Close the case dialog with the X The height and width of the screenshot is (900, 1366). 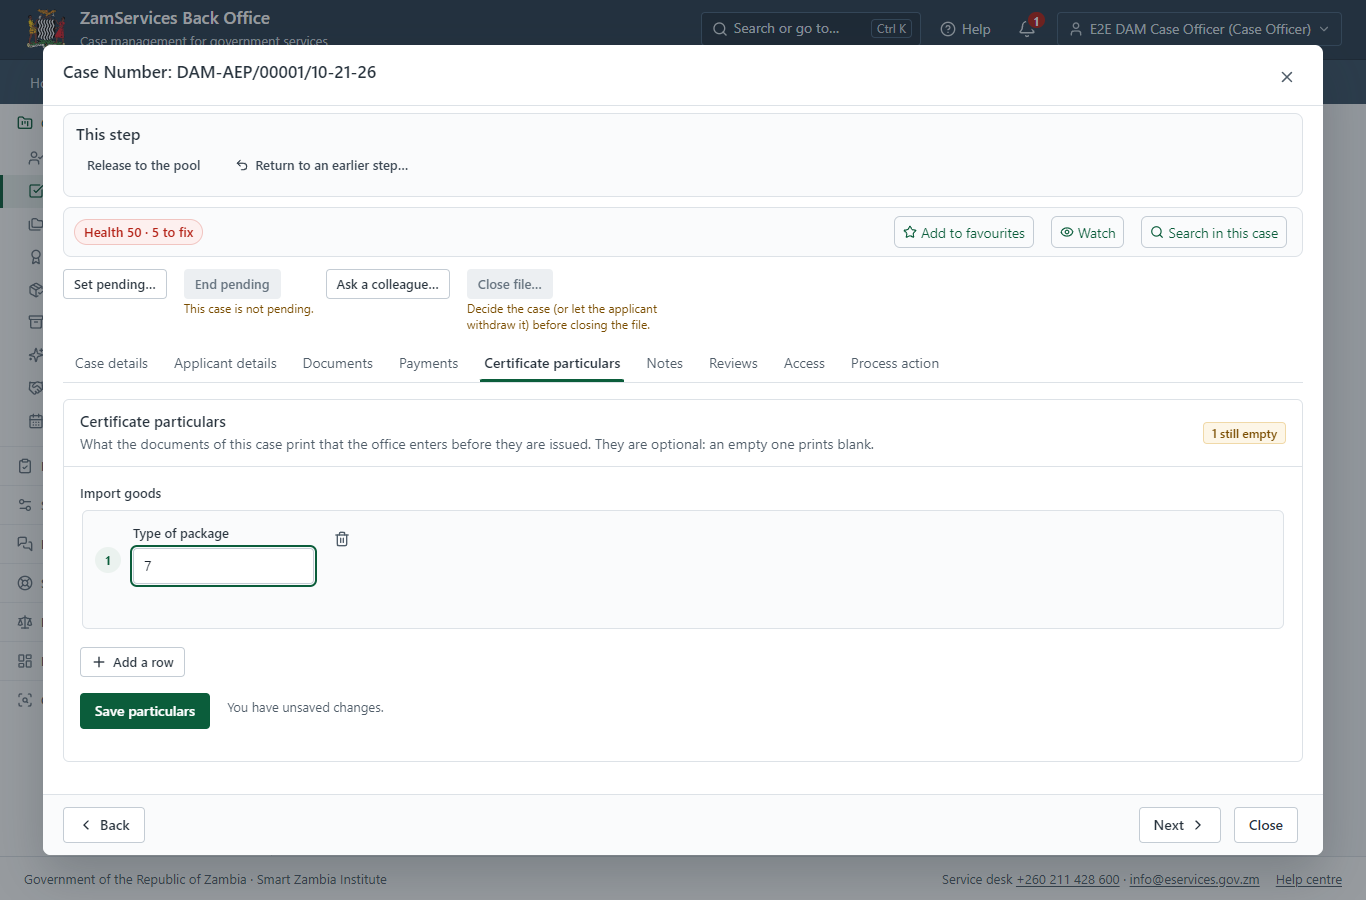pos(1287,77)
